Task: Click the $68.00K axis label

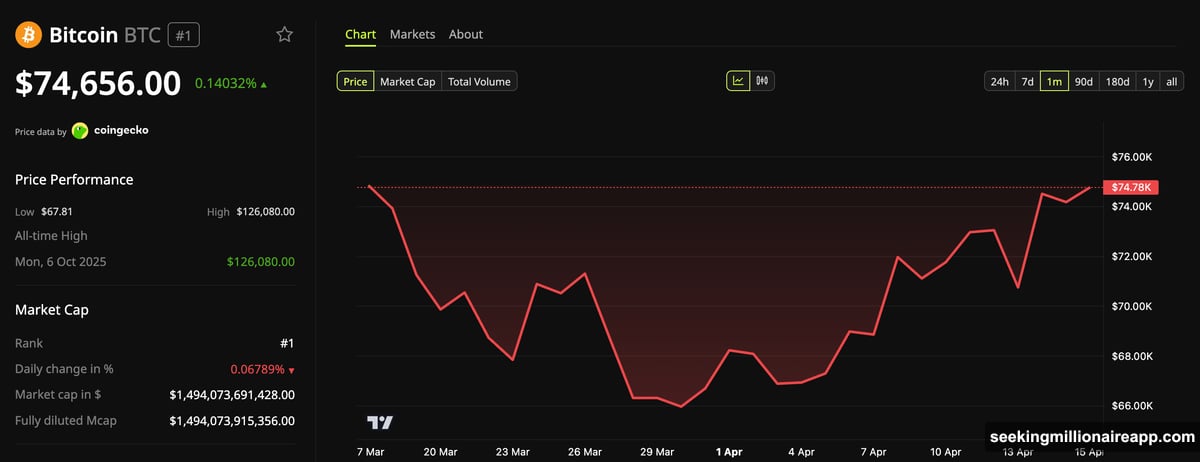Action: click(1132, 356)
